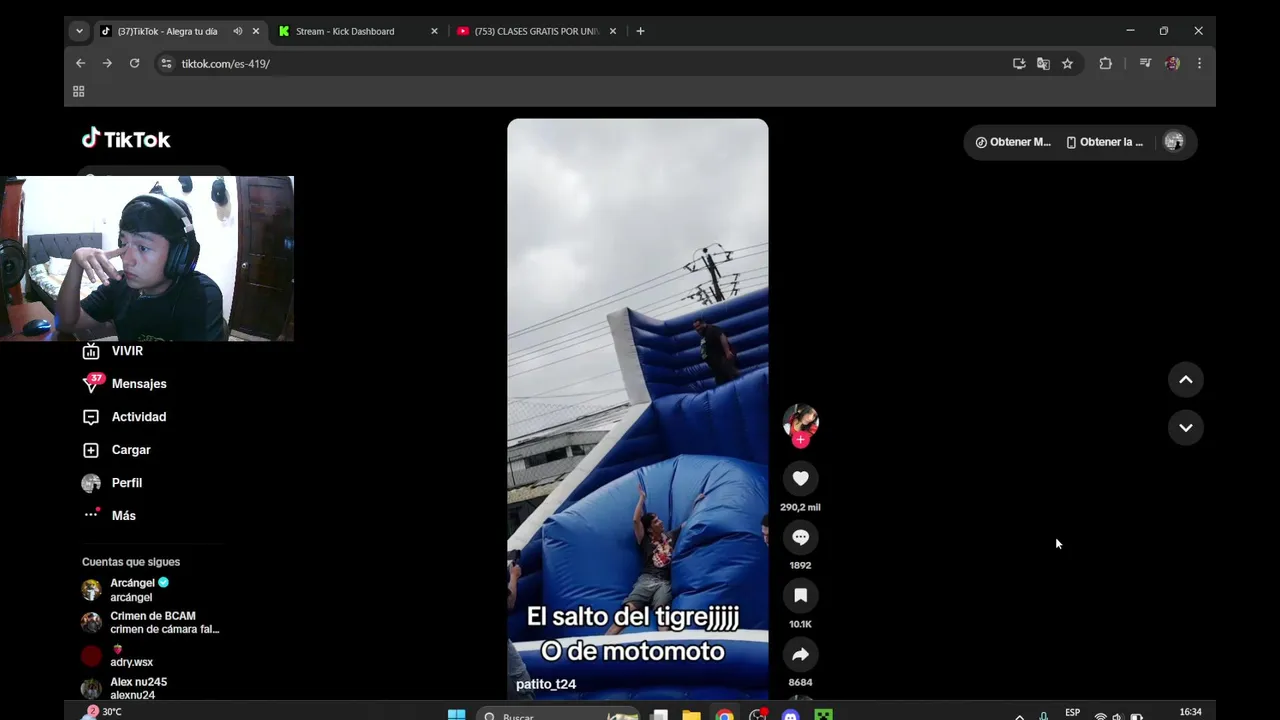Click the Obtener la app button

1105,142
